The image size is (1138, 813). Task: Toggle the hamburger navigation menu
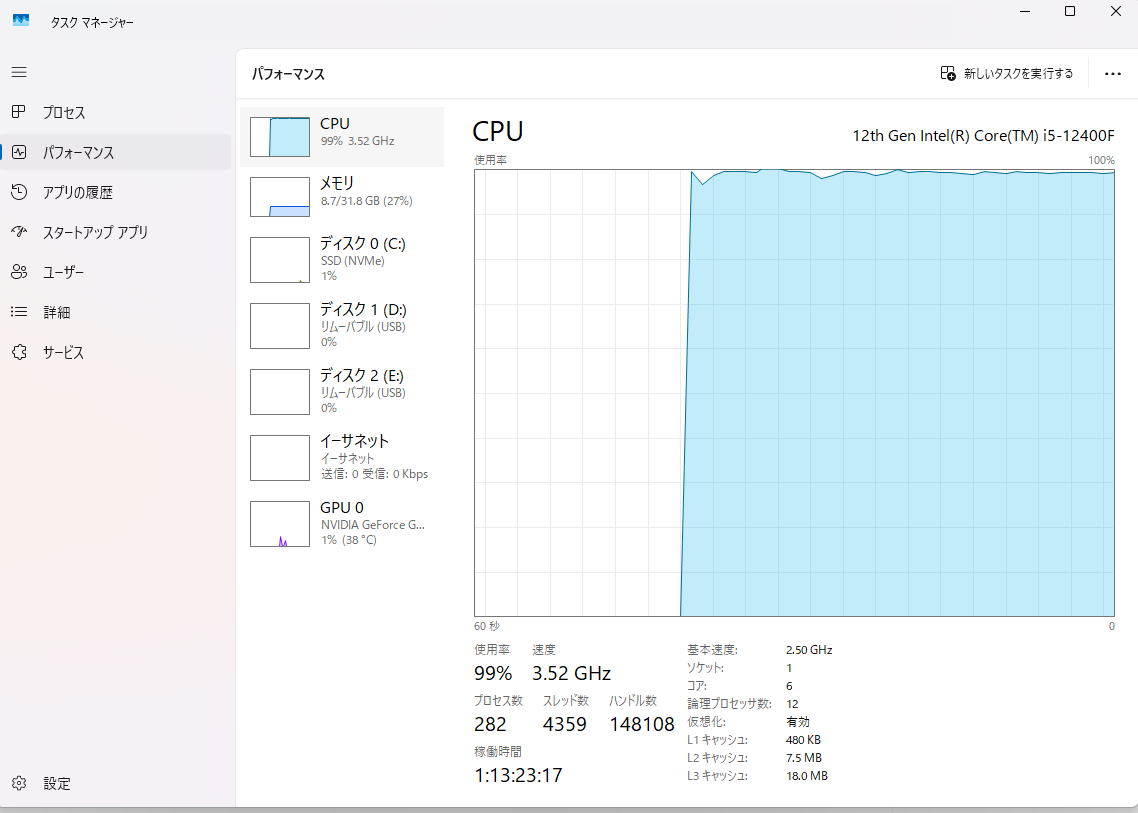pos(19,72)
